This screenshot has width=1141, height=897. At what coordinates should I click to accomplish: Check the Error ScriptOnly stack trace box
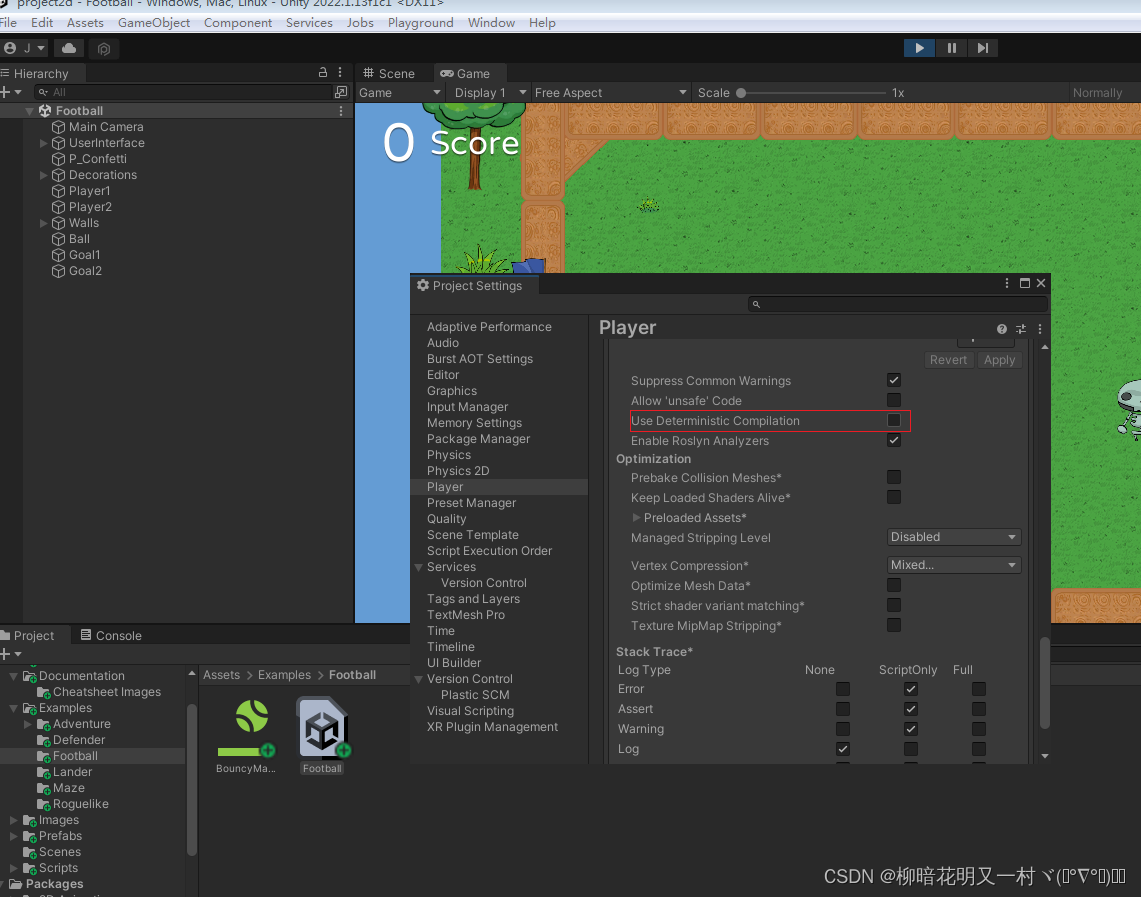point(910,689)
